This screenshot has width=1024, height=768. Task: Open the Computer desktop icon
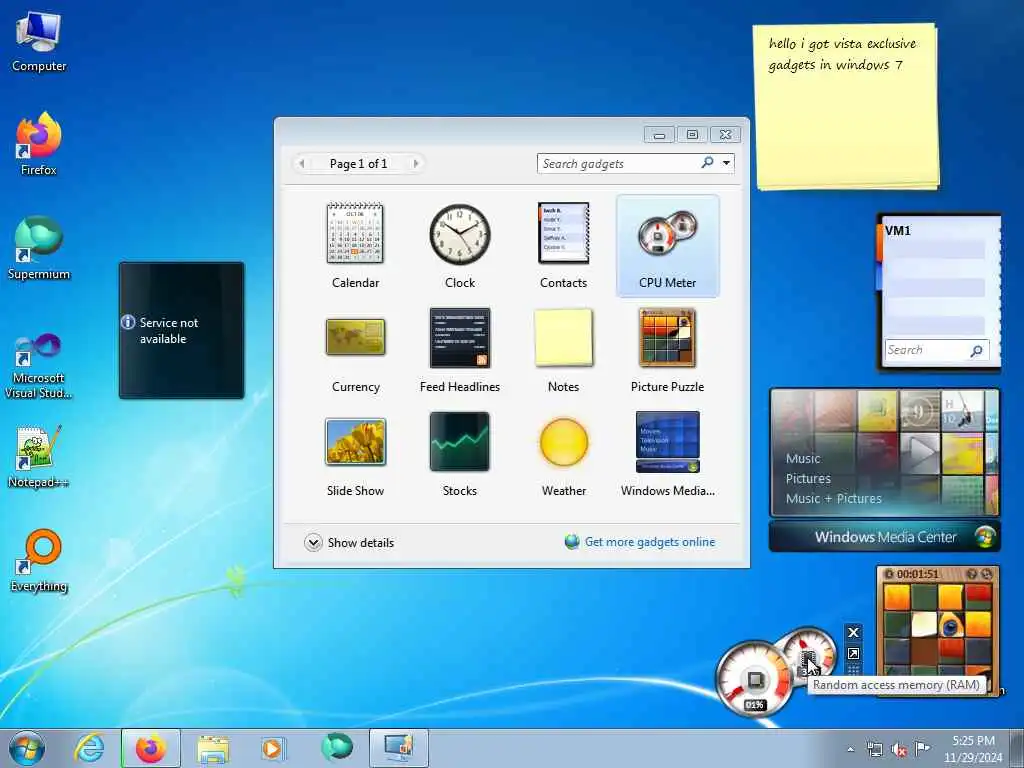39,42
